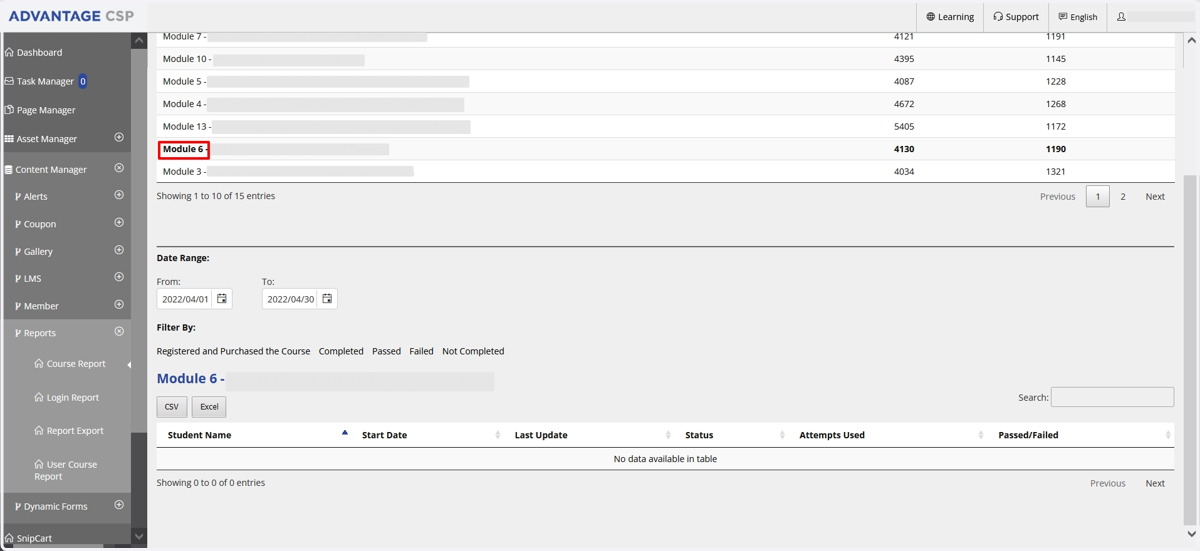
Task: Click page 1 of modules table
Action: (1097, 197)
